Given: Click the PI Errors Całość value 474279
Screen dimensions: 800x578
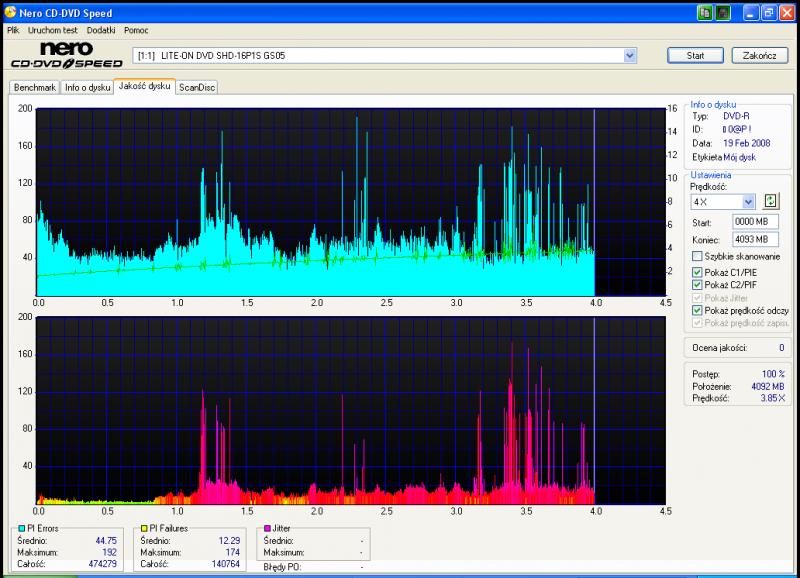Looking at the screenshot, I should tap(103, 564).
